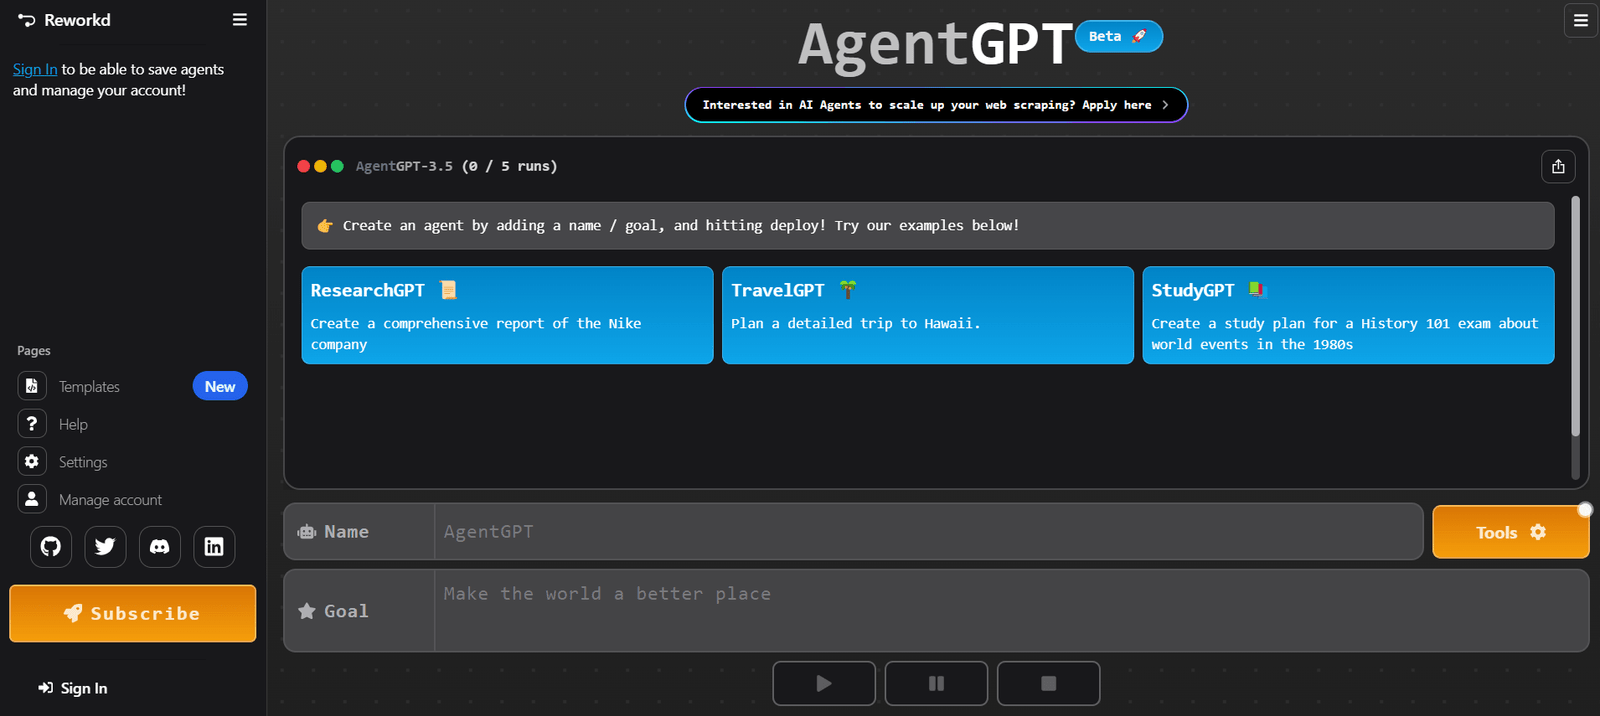
Task: Click the orange Subscribe button
Action: pos(133,614)
